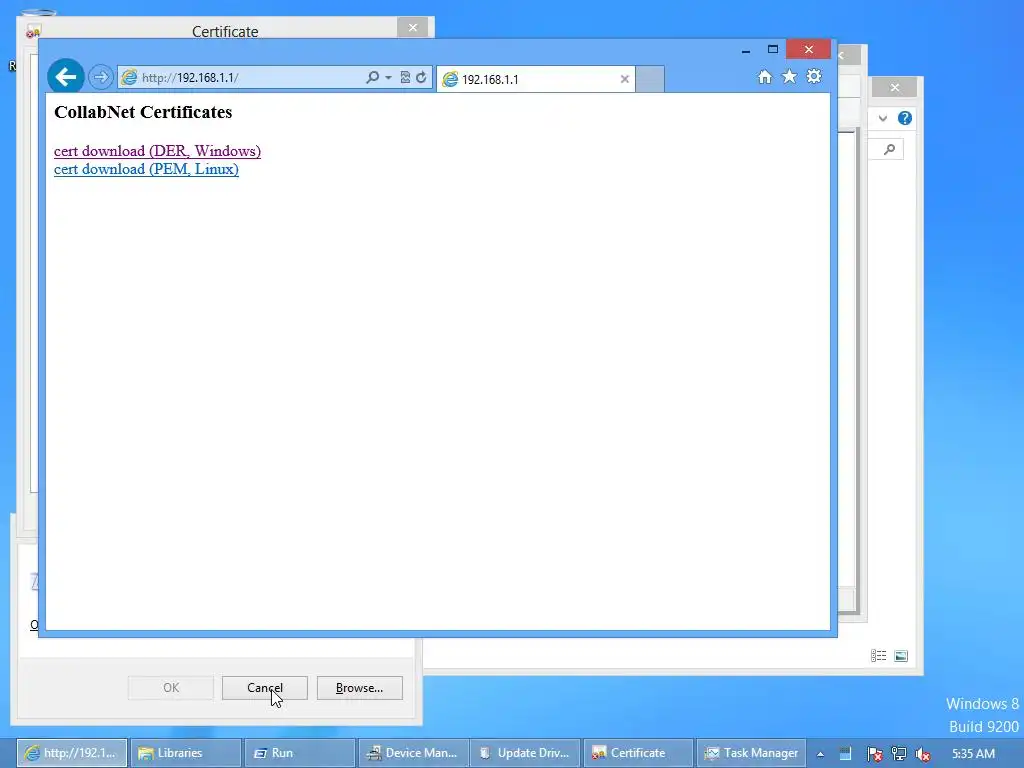Click the Browse... button
1024x768 pixels.
[359, 688]
